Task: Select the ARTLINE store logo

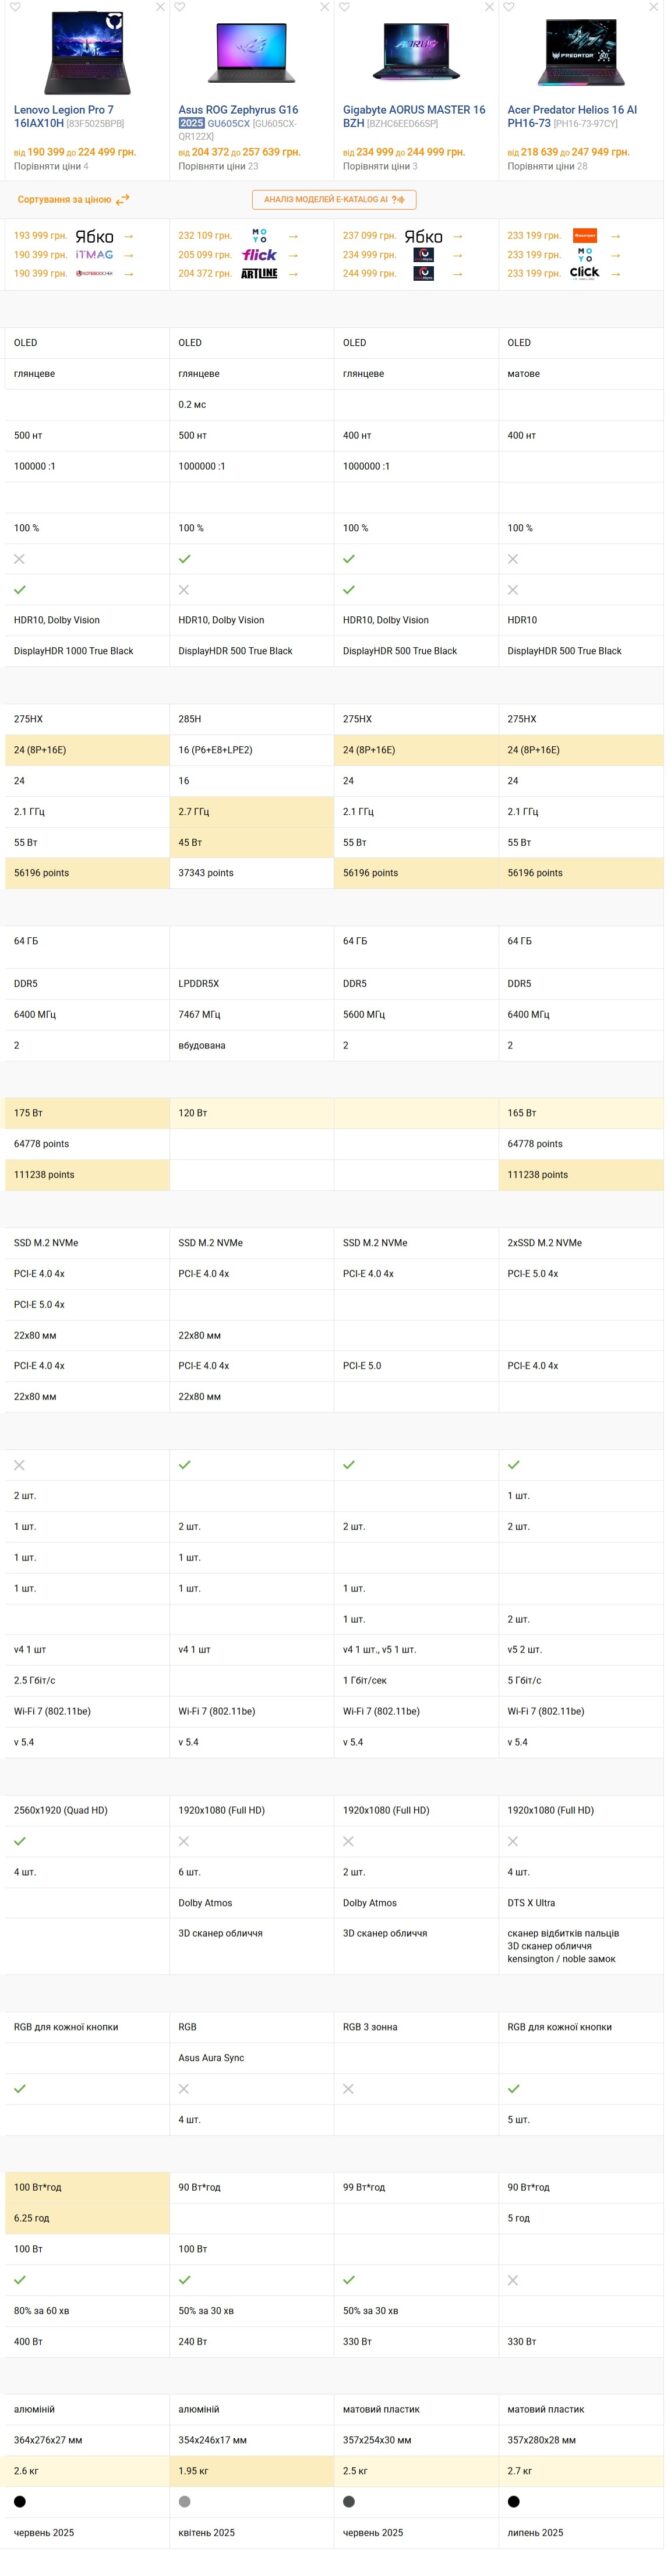Action: click(258, 272)
